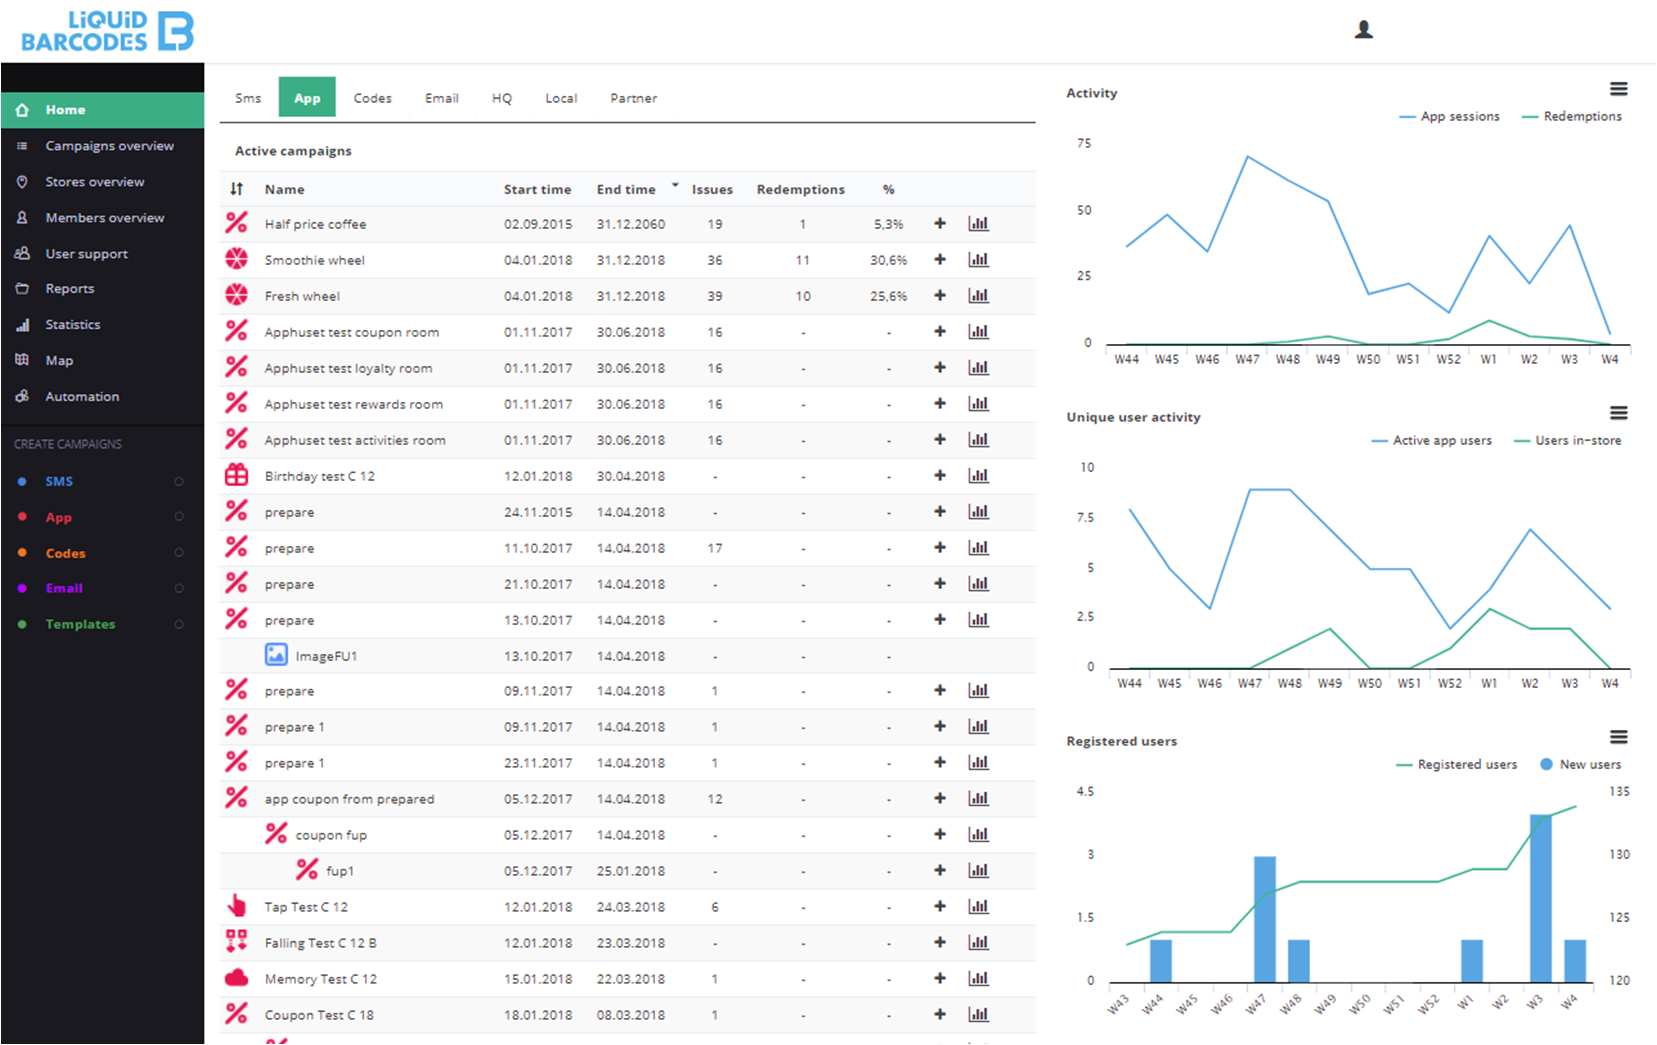Toggle Active app users legend

(x=1432, y=441)
